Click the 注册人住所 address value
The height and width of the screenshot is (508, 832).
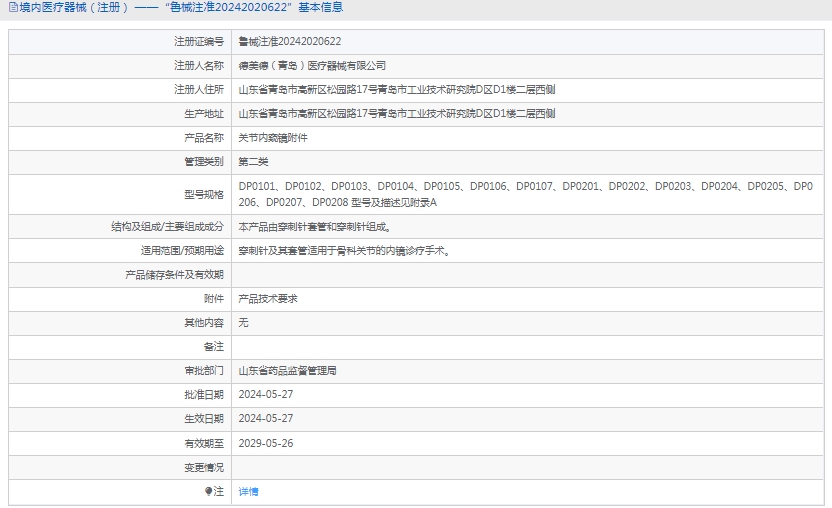coord(397,90)
